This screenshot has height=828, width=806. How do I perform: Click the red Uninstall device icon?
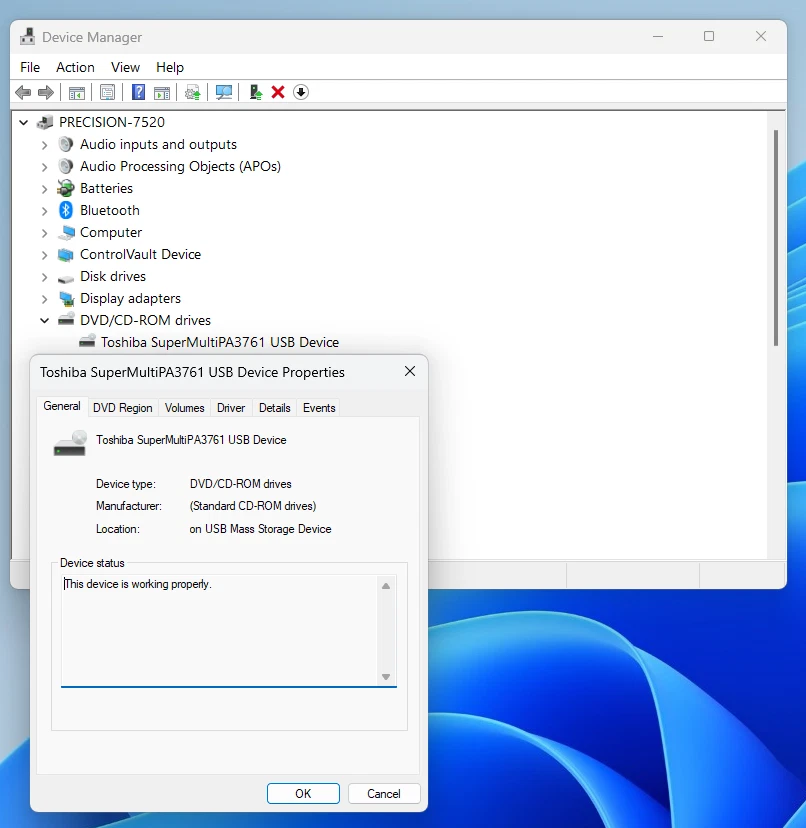coord(278,92)
